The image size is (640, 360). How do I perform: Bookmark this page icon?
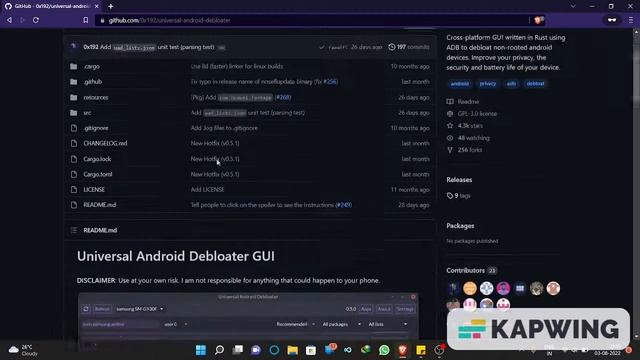[85, 20]
